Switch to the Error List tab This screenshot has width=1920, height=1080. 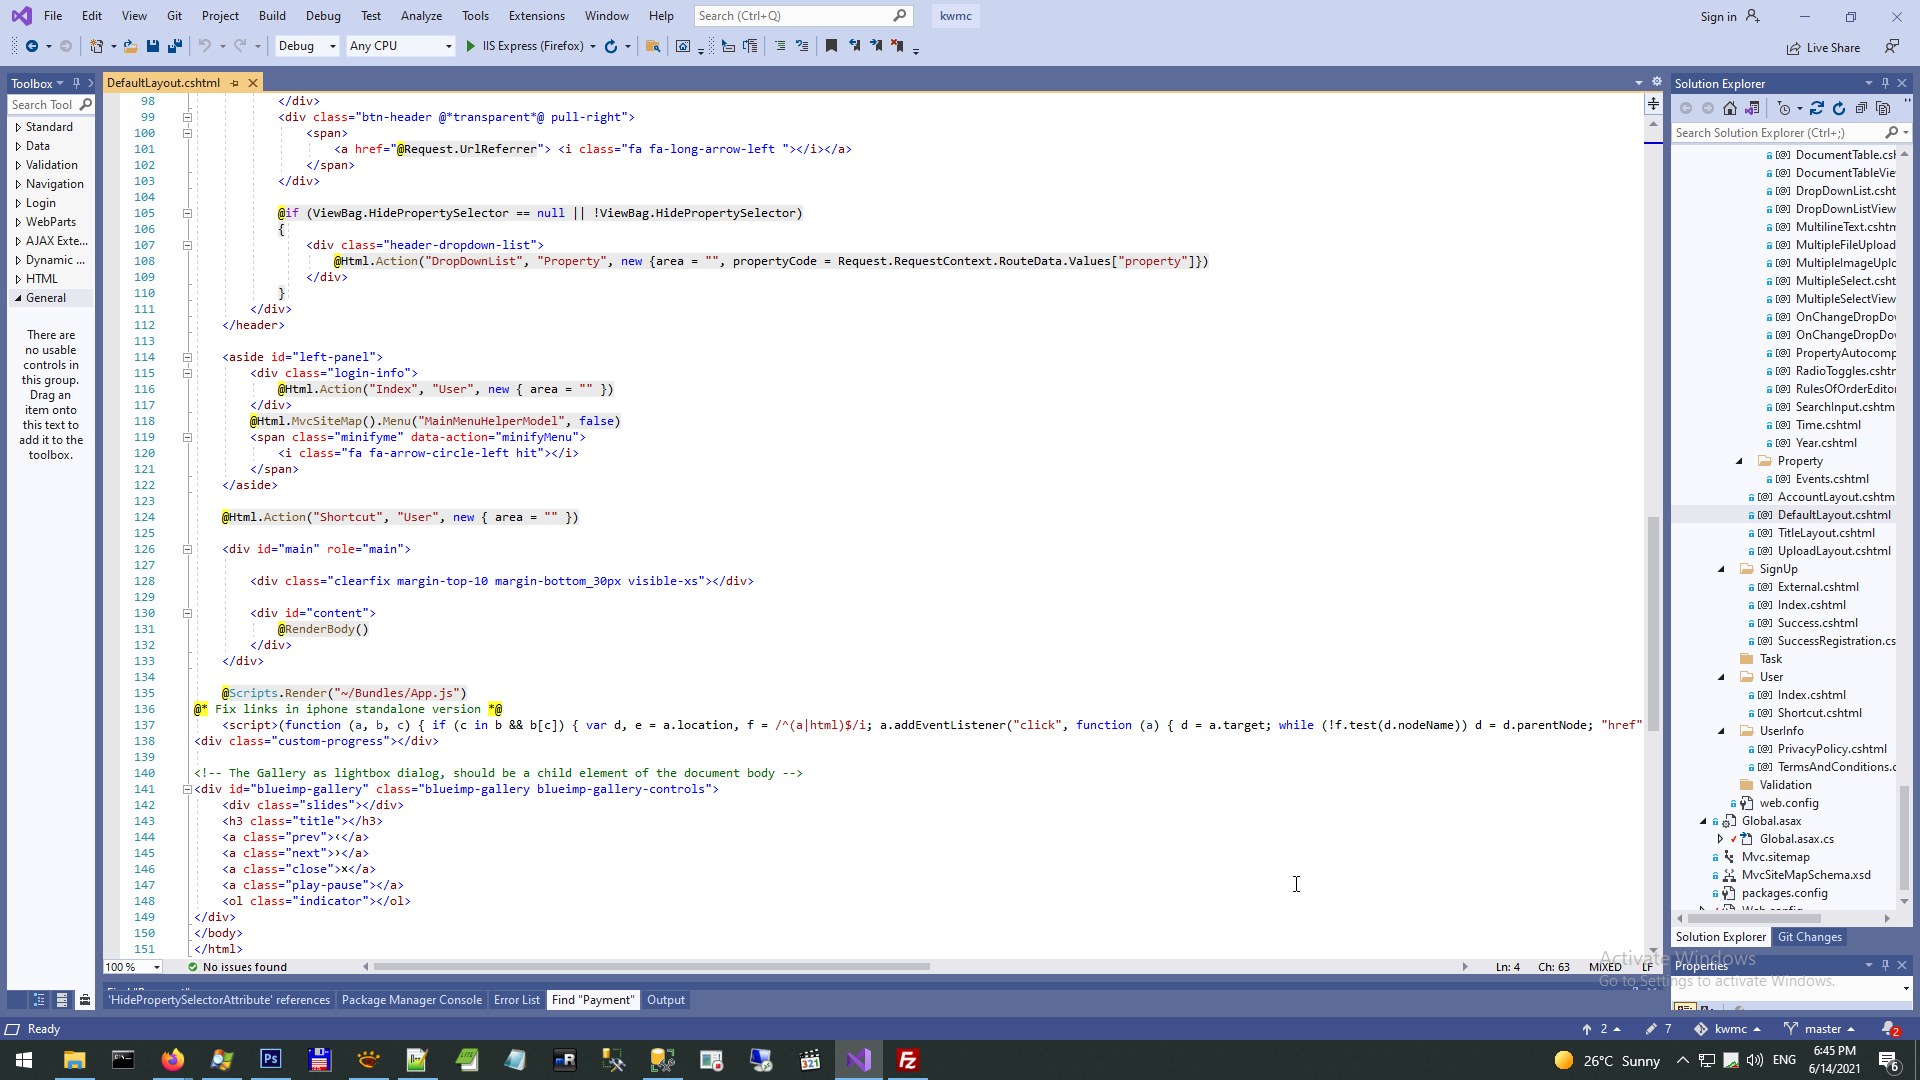click(x=516, y=1000)
